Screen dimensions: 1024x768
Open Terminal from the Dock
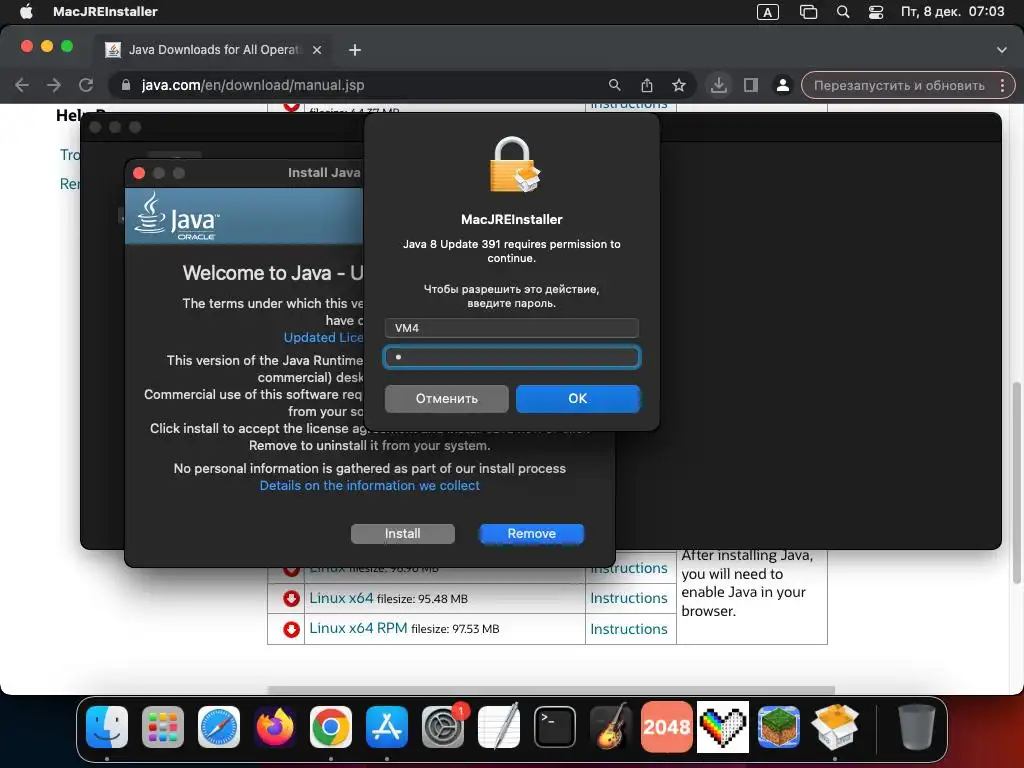555,726
